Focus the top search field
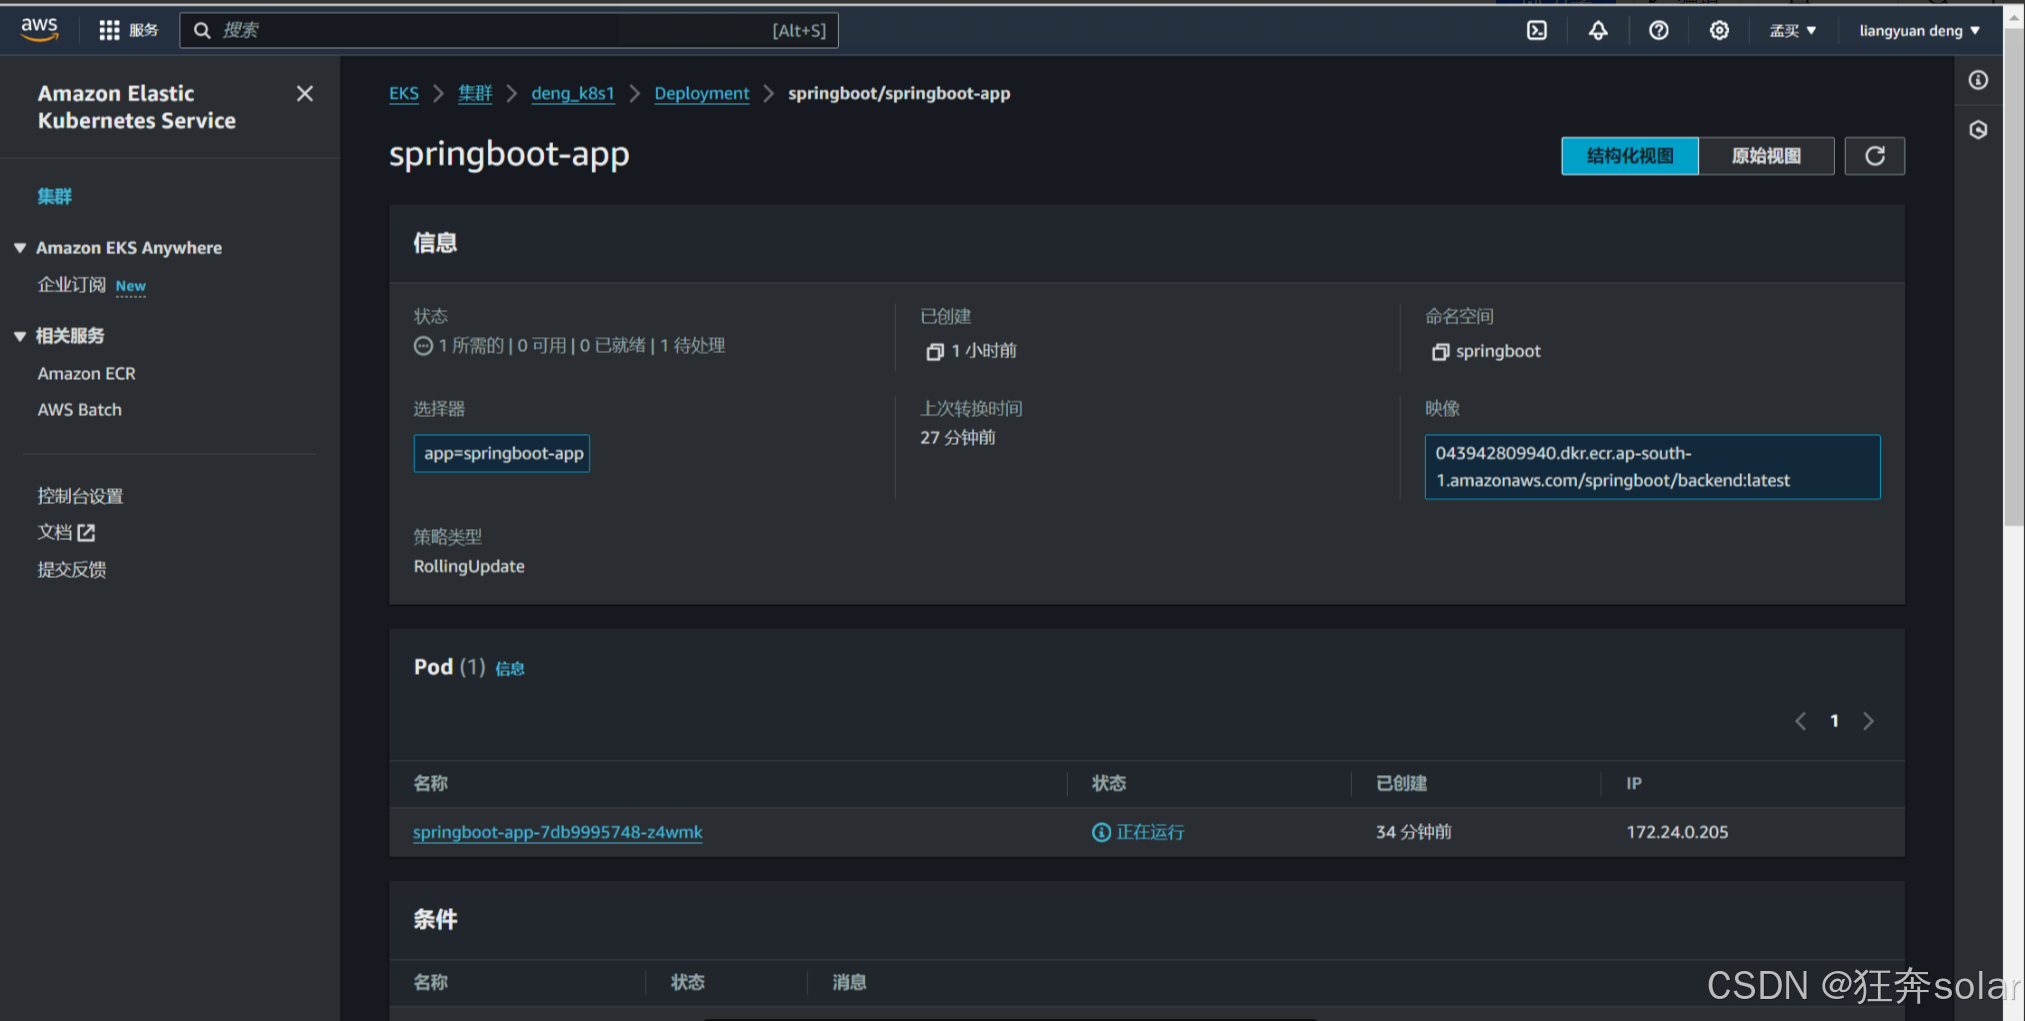 [509, 30]
